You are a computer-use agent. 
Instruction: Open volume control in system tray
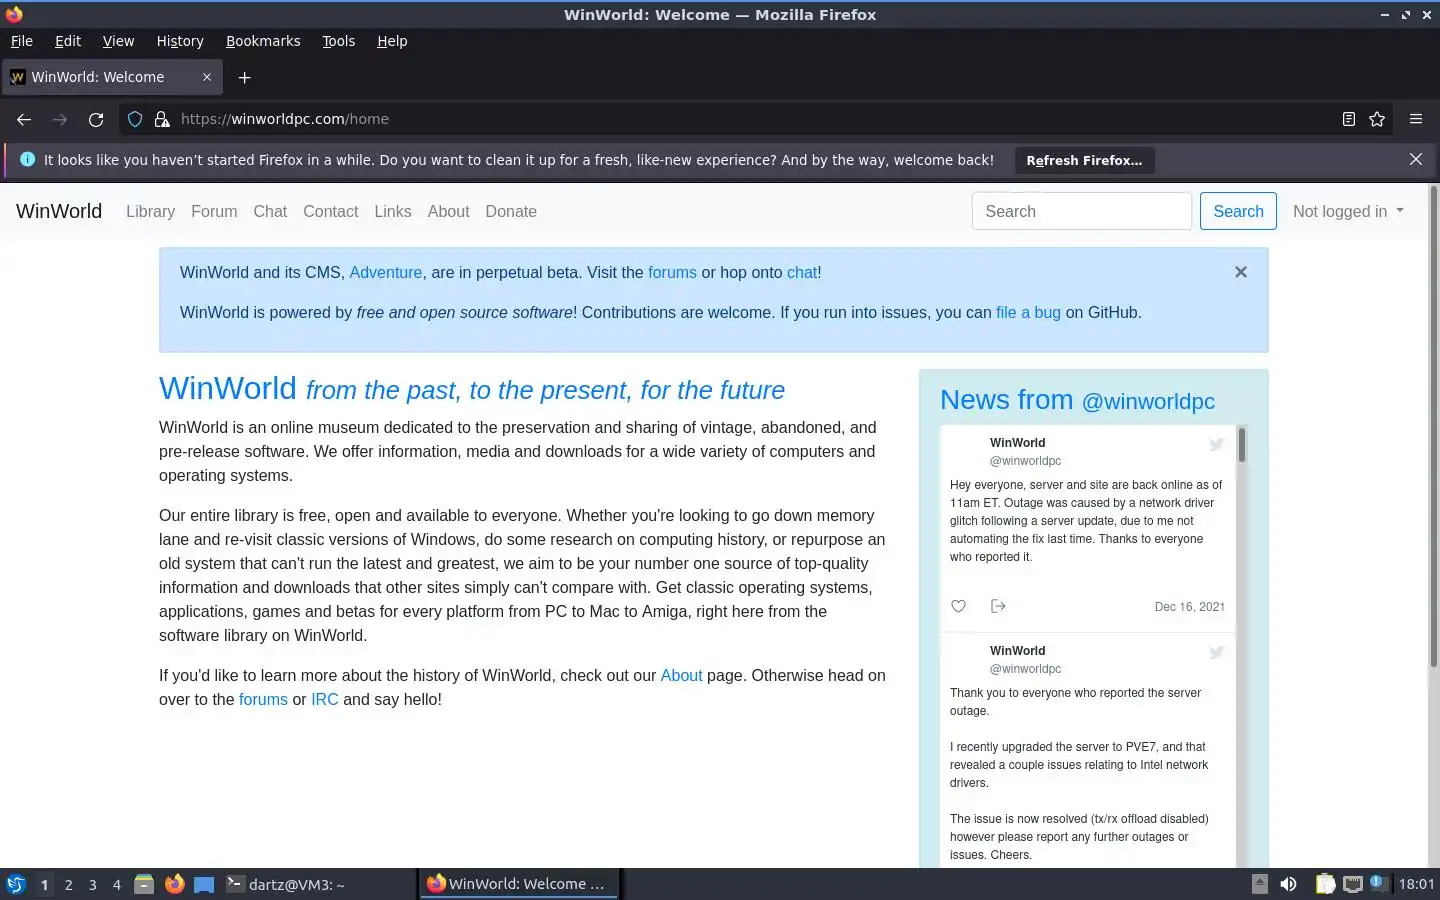pos(1289,884)
